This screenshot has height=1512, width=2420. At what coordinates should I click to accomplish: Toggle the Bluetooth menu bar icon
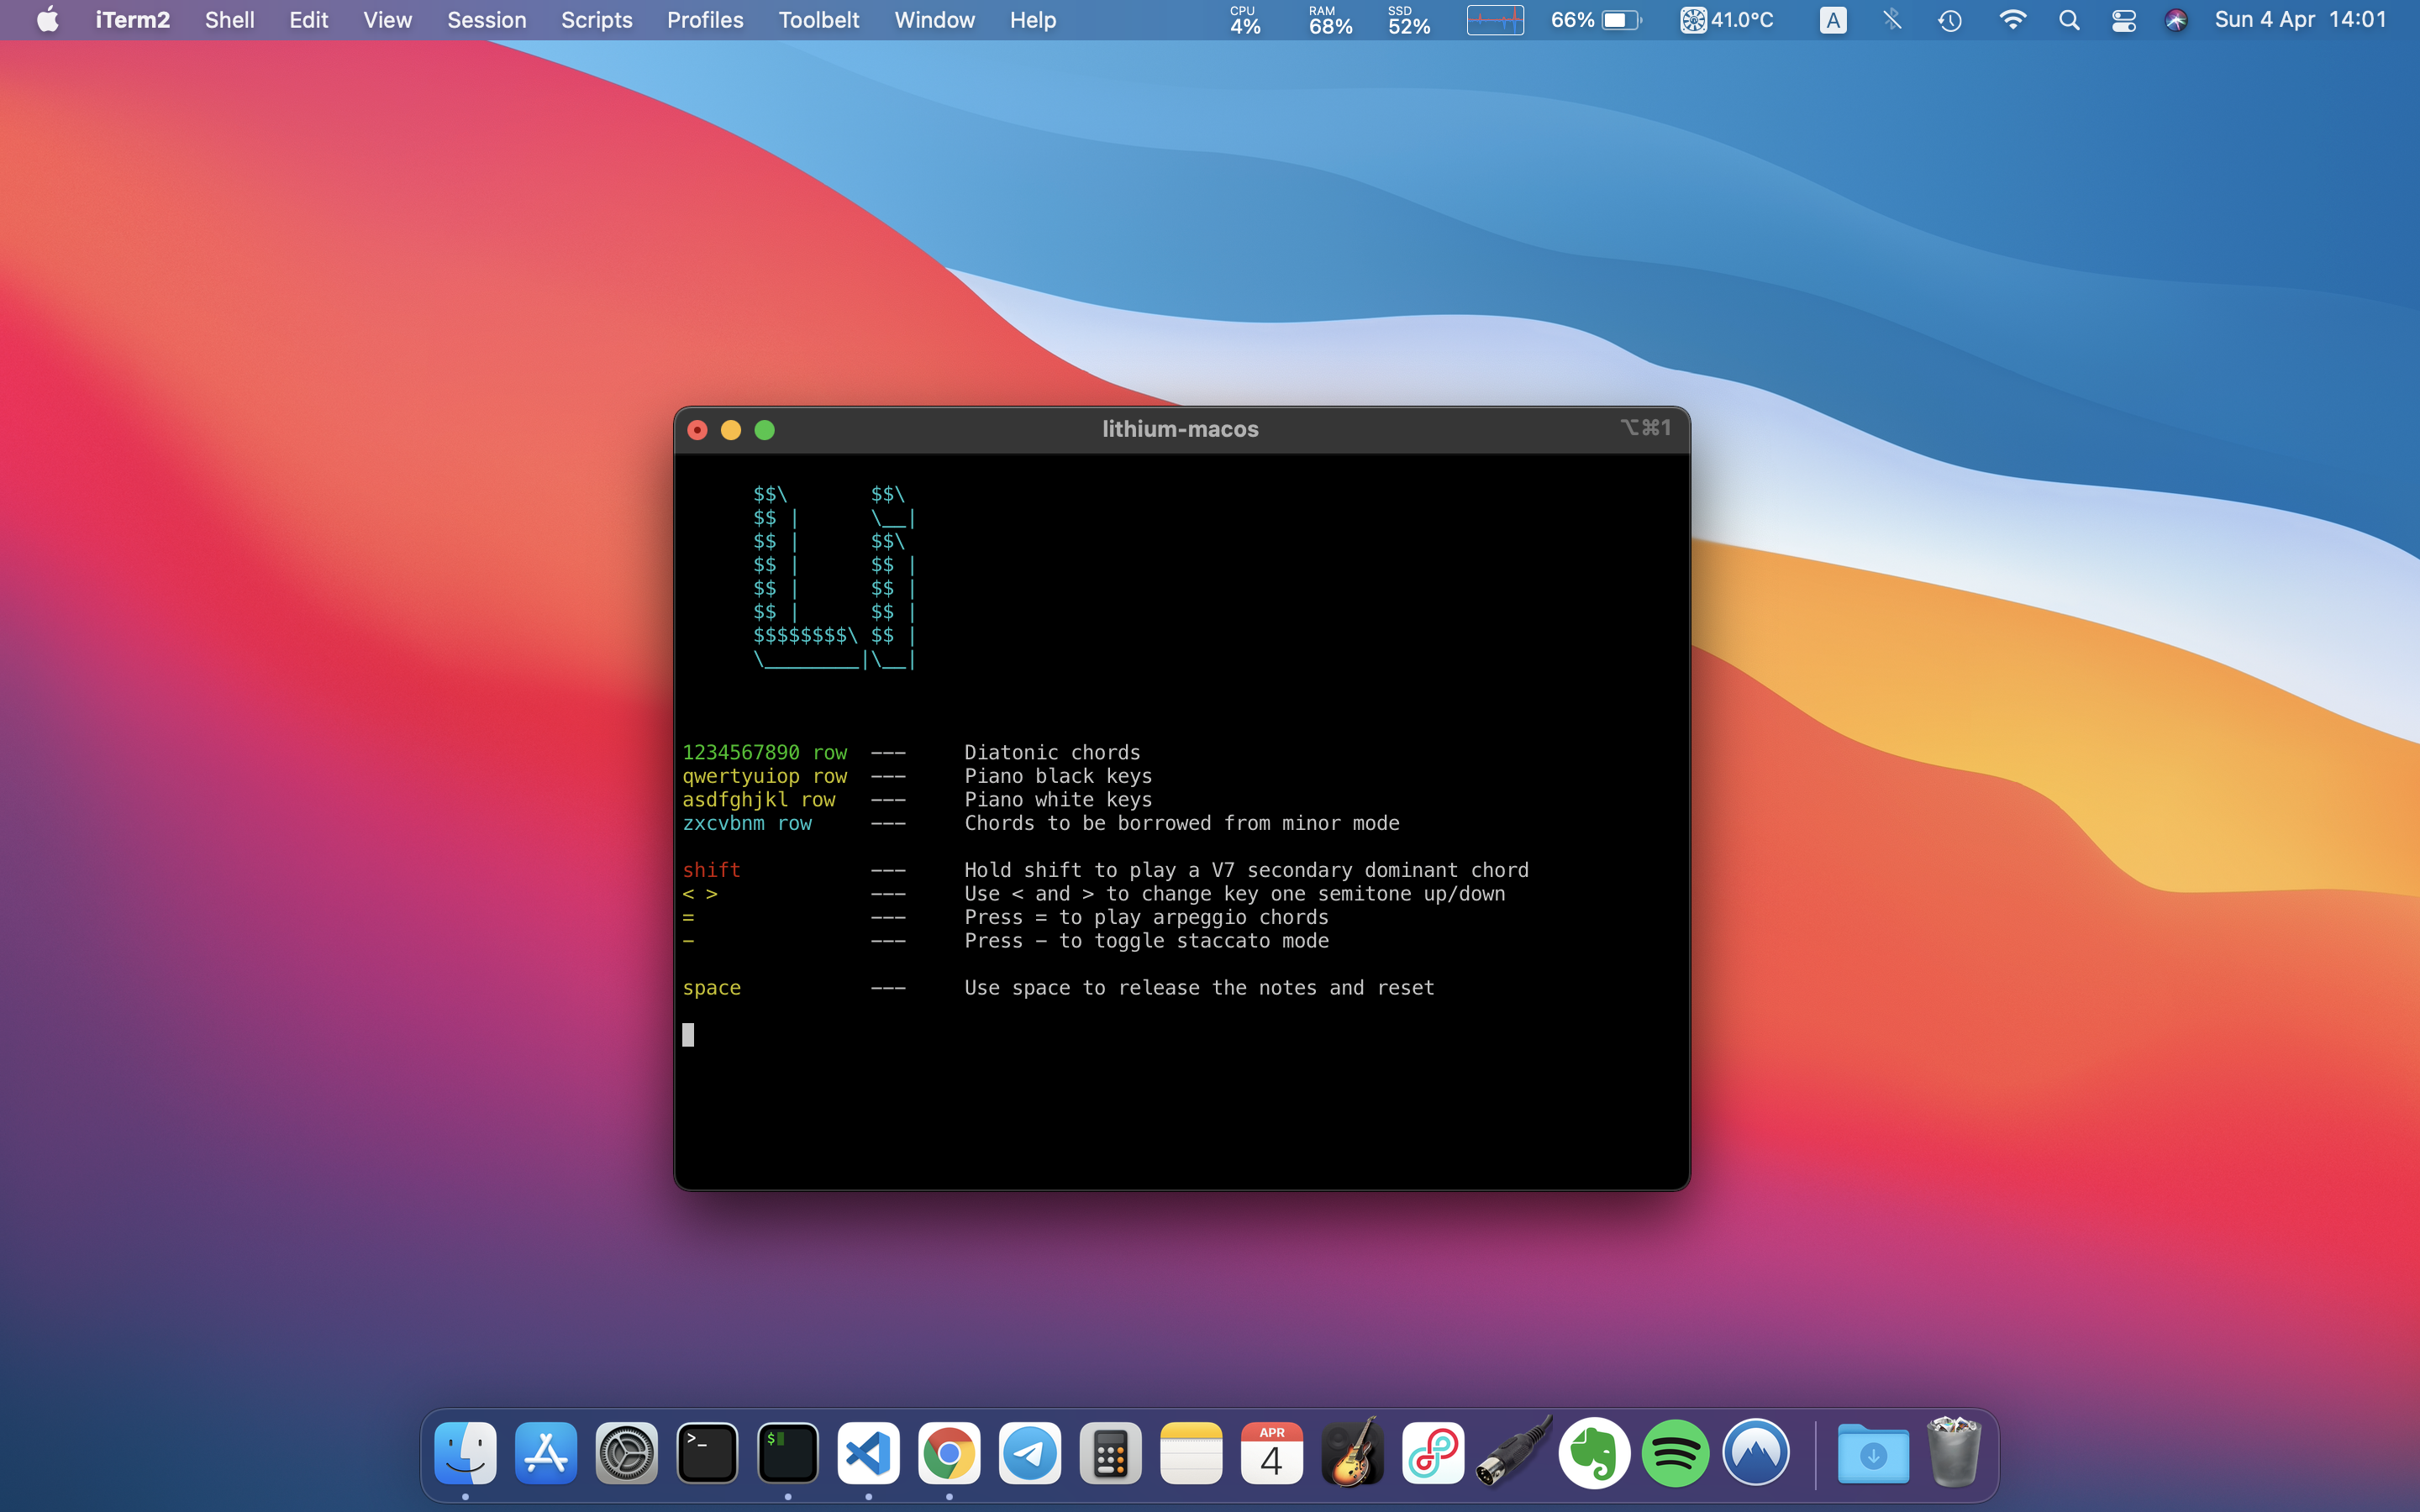1892,20
